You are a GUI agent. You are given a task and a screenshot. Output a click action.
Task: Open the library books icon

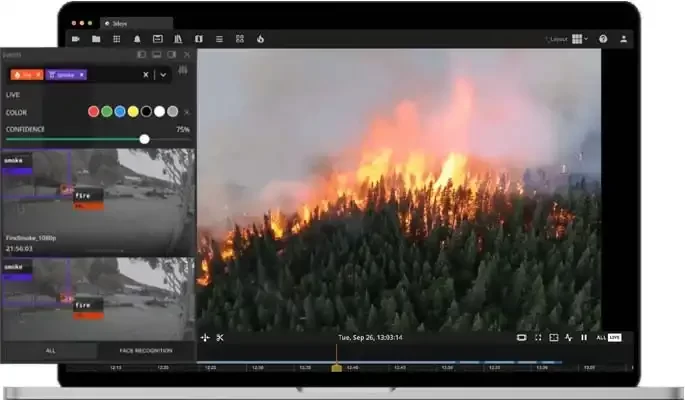[178, 39]
